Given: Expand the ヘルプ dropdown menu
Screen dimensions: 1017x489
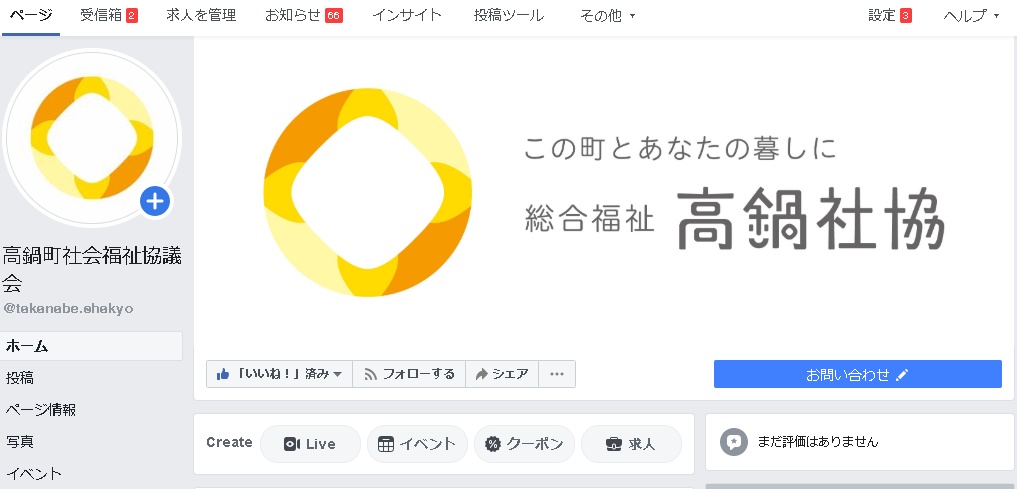Looking at the screenshot, I should pyautogui.click(x=971, y=16).
